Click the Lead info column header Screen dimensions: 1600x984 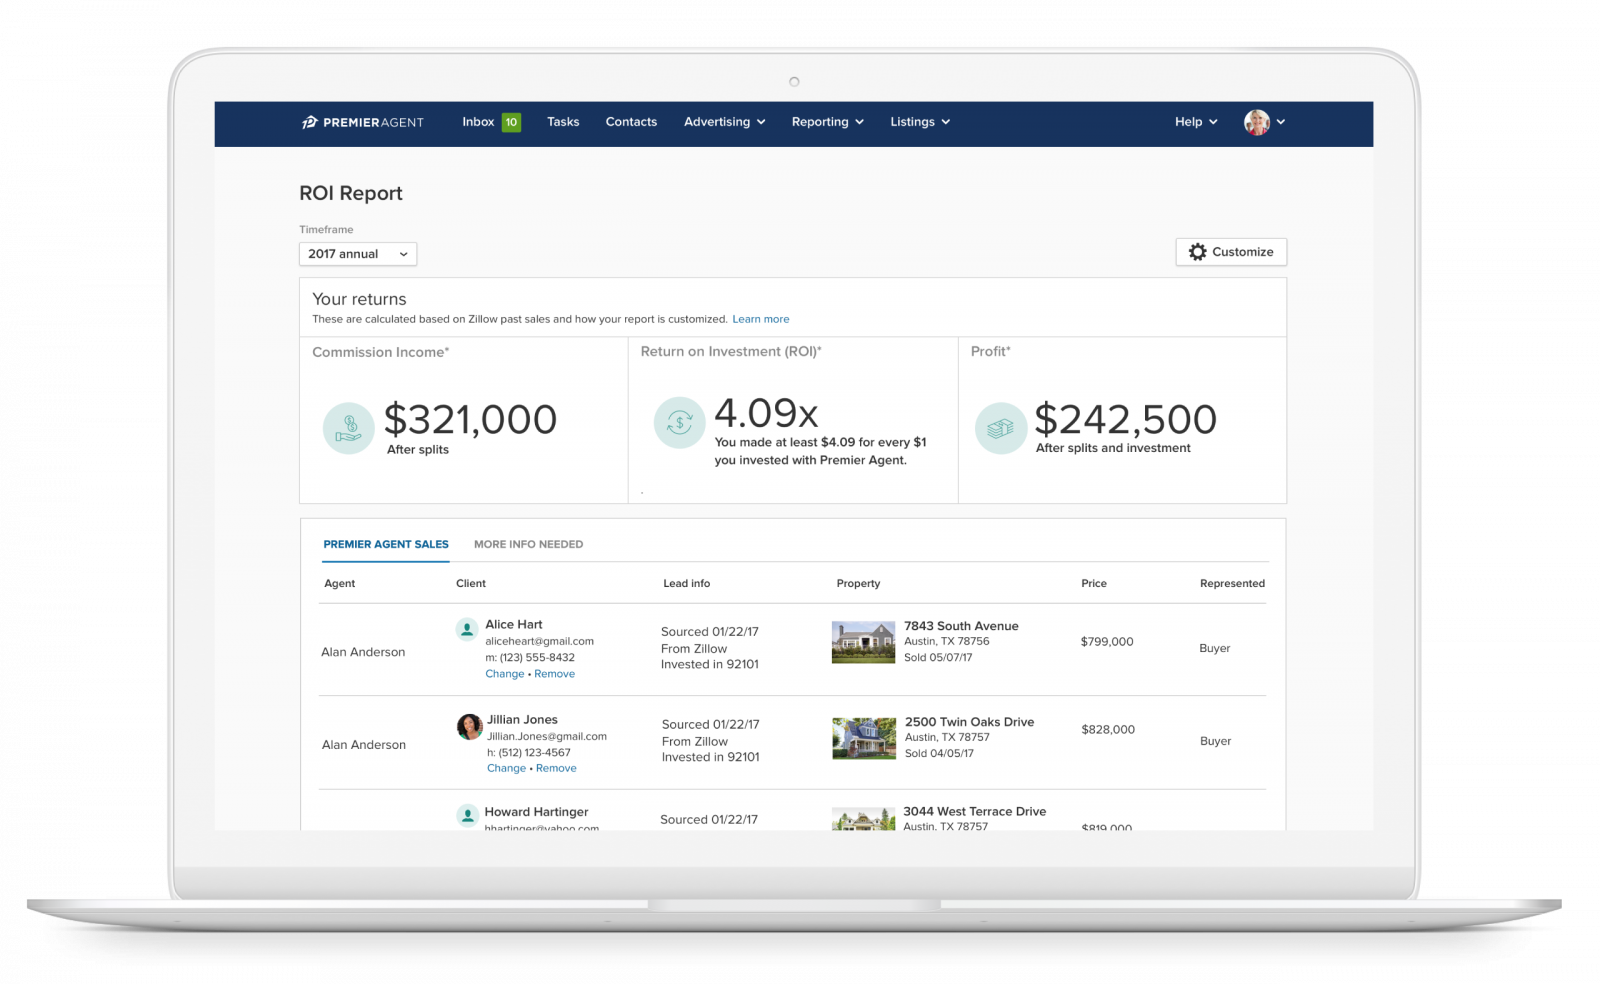pos(686,583)
